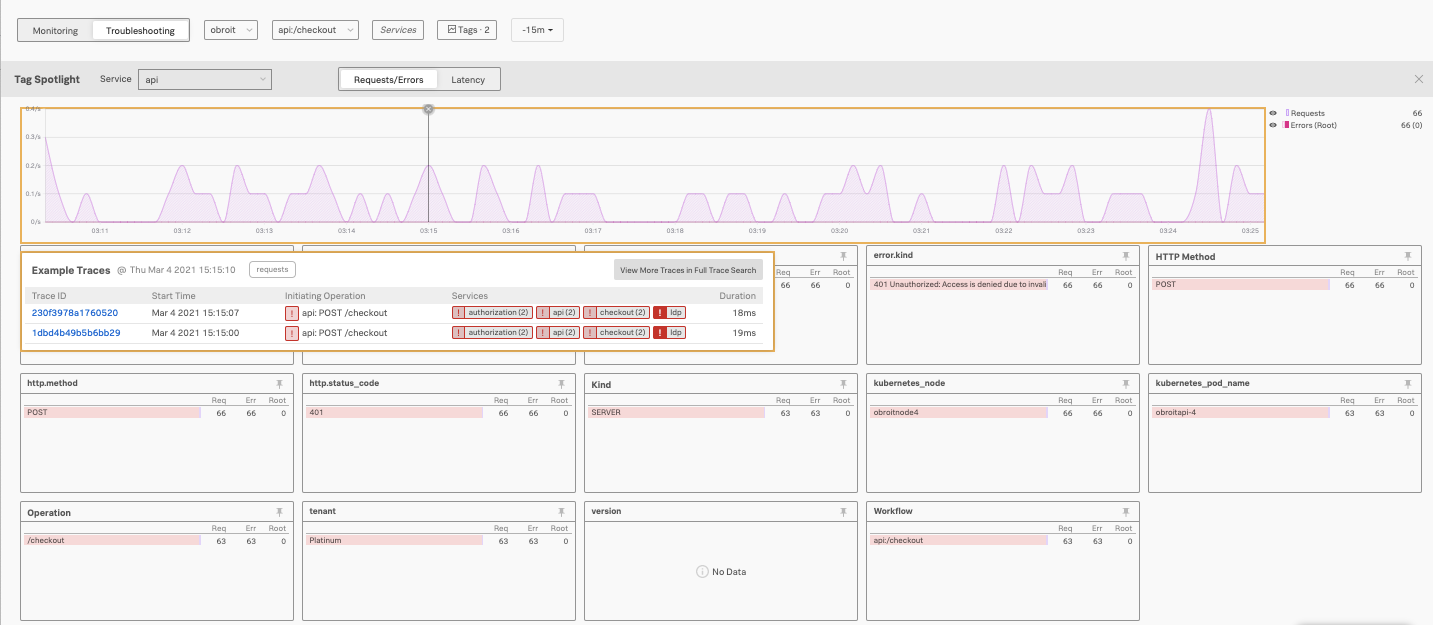Click api (2) service tag in 19ms trace

(558, 332)
